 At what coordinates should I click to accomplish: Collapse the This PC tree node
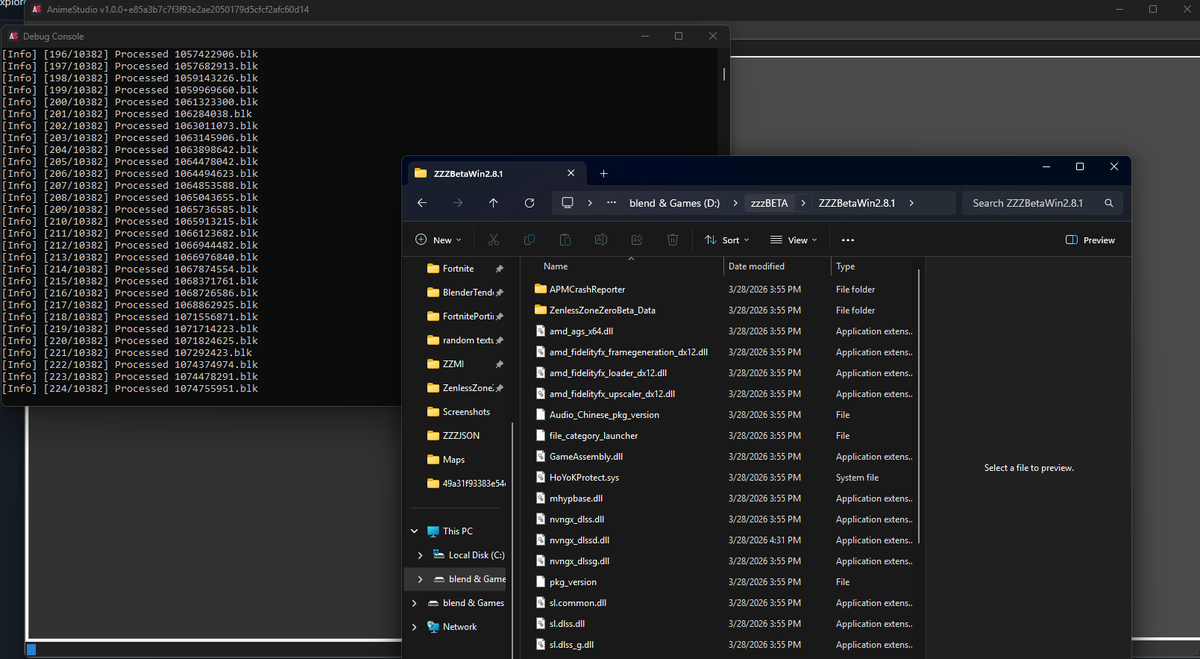click(415, 531)
